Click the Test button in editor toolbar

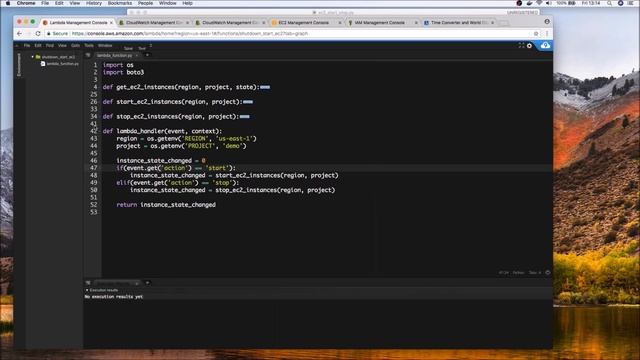[x=142, y=48]
